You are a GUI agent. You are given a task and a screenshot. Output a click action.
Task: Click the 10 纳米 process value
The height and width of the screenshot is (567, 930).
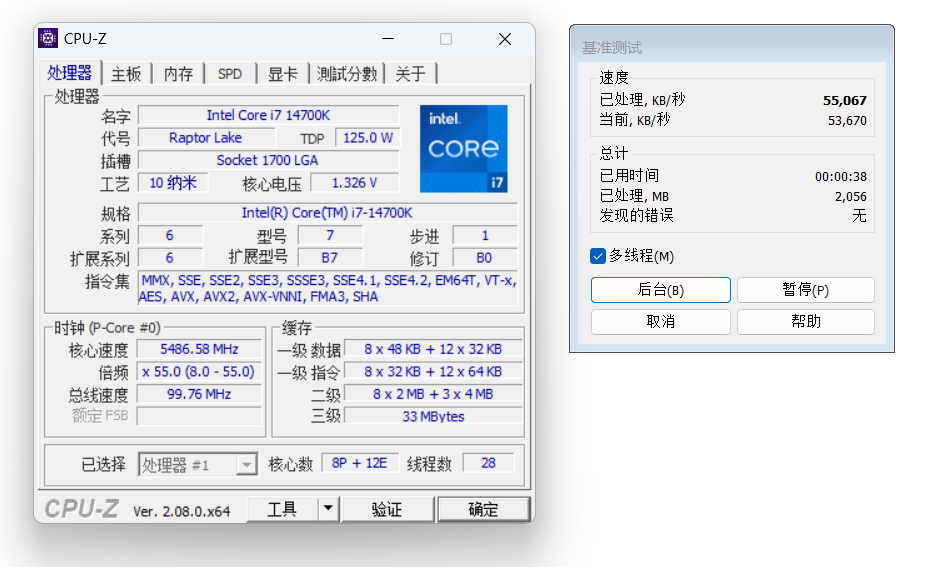click(x=173, y=183)
